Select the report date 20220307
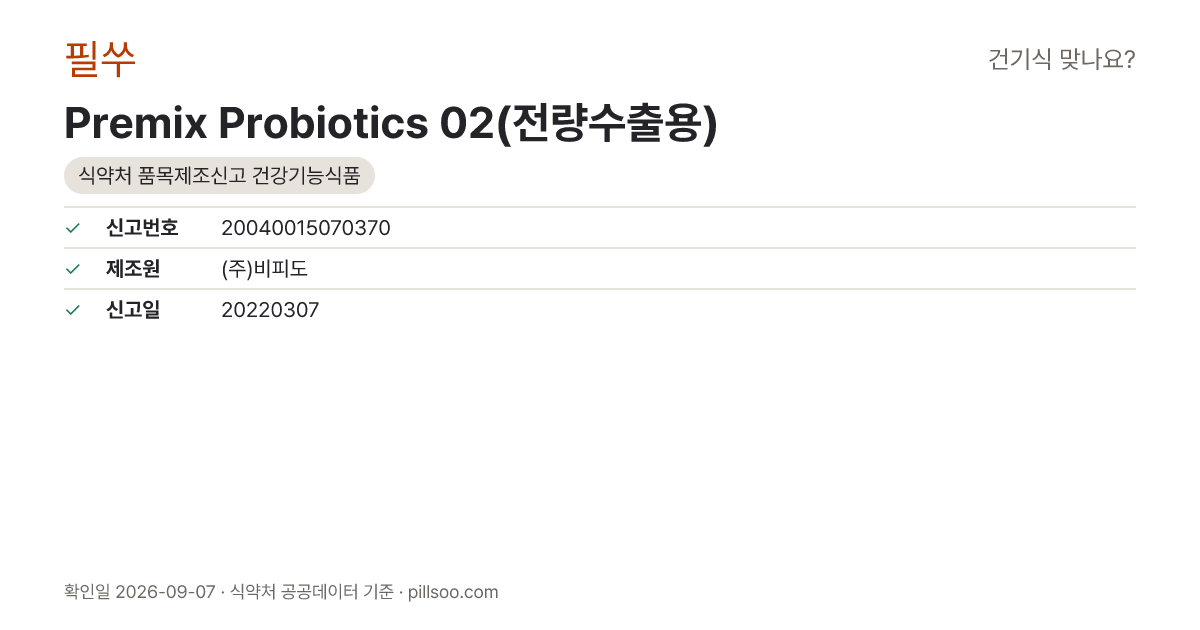The image size is (1200, 630). [270, 310]
